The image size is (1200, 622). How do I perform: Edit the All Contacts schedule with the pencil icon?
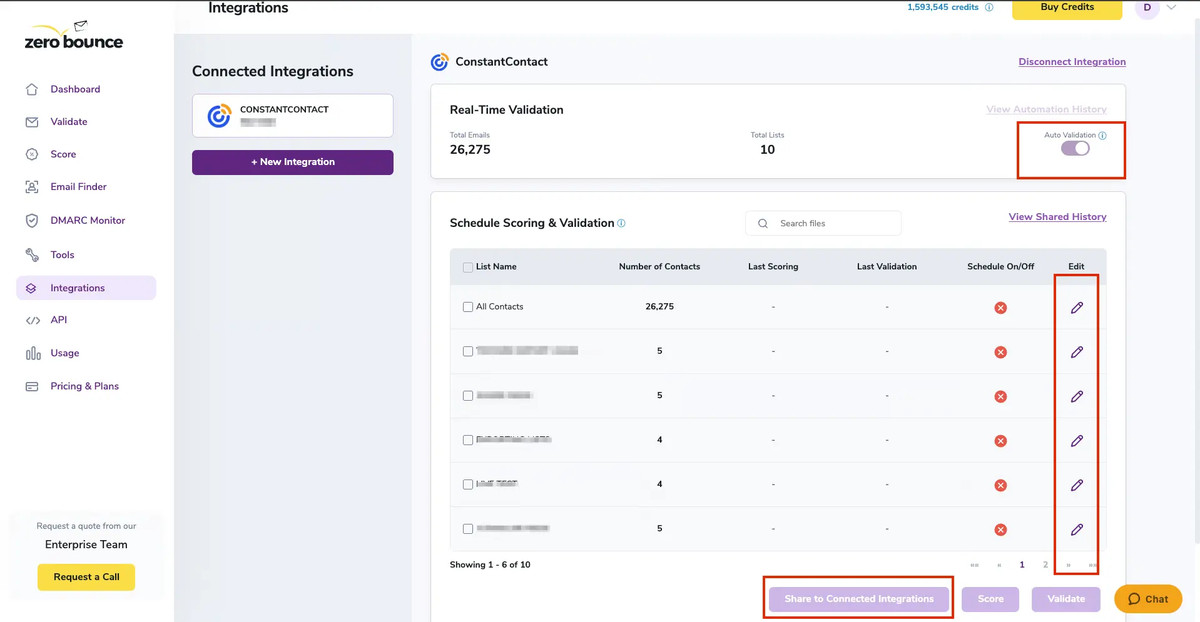click(1076, 307)
